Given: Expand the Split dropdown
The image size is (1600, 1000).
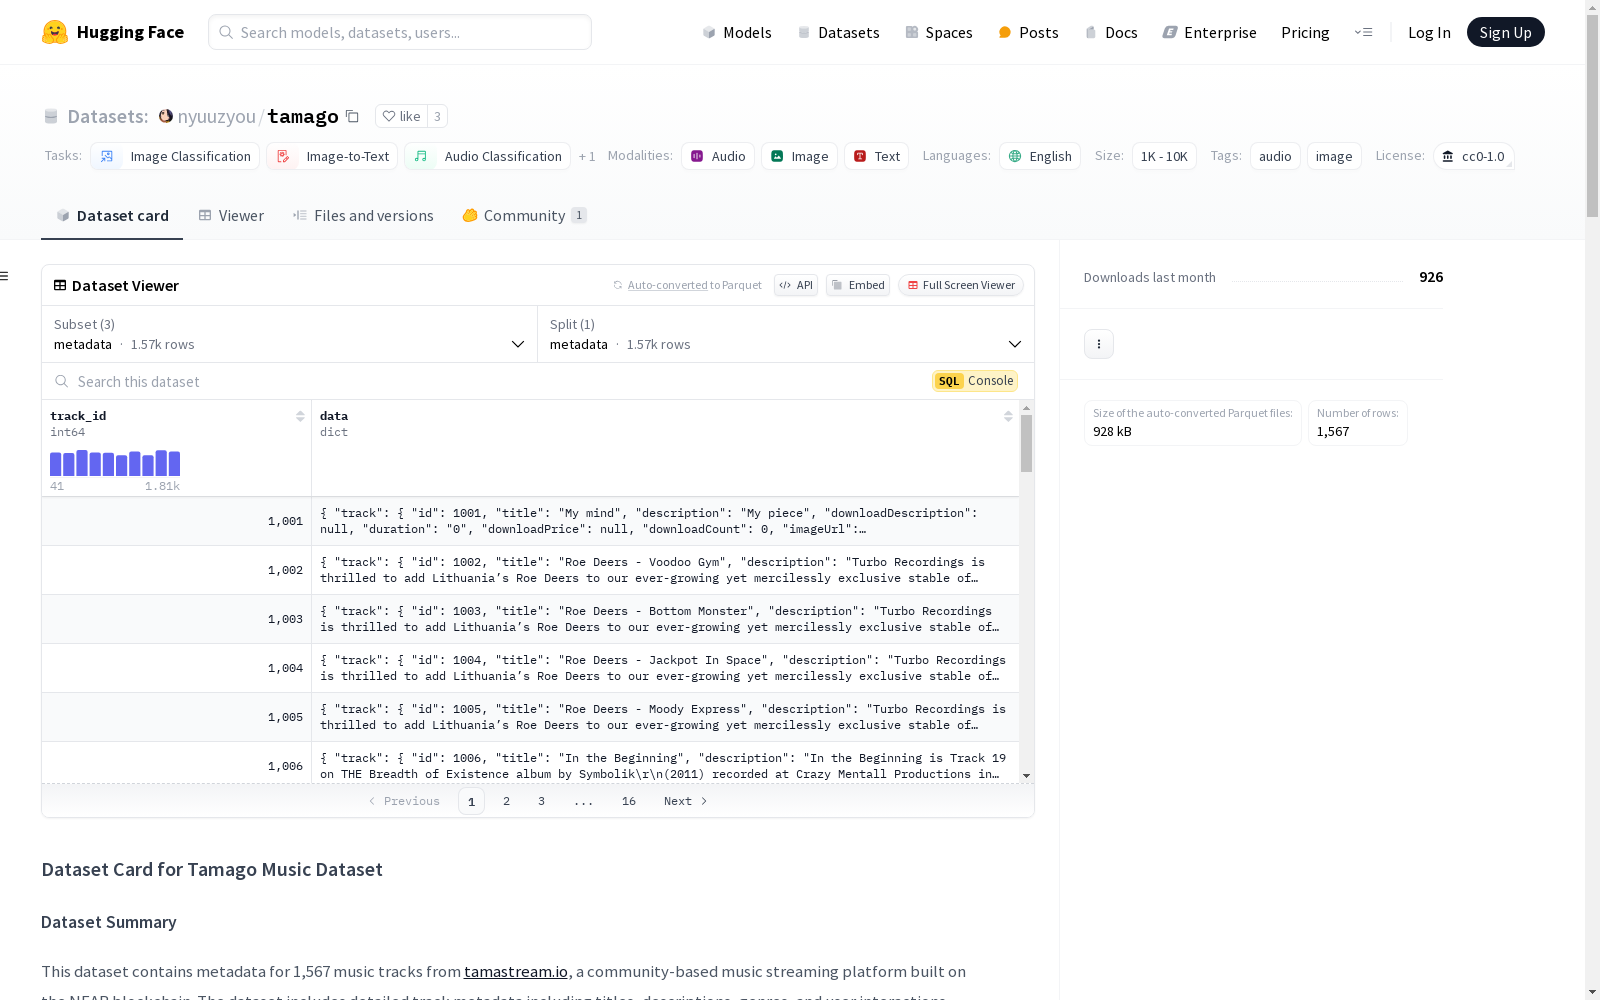Looking at the screenshot, I should 786,334.
